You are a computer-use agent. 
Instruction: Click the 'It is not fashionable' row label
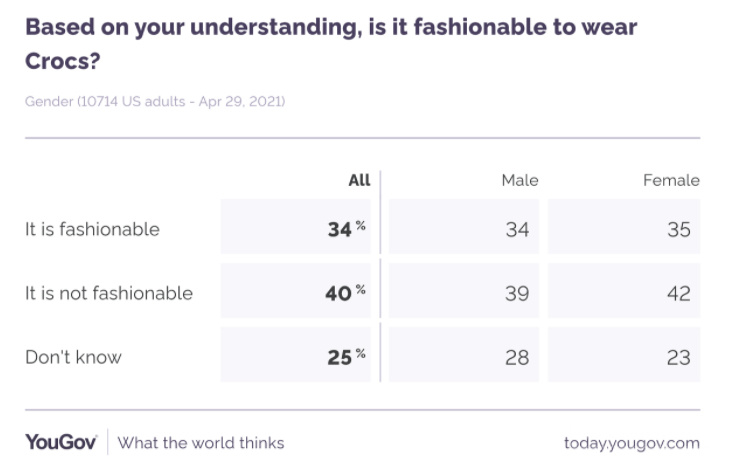click(109, 293)
